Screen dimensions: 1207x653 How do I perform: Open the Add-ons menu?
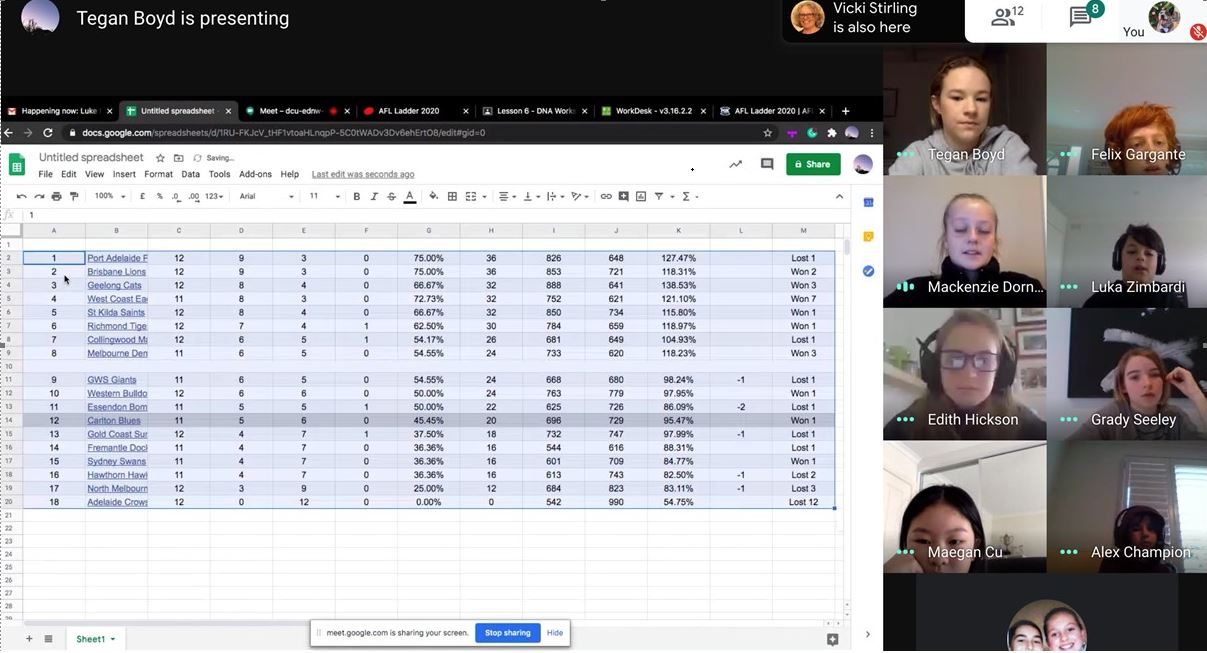point(255,174)
